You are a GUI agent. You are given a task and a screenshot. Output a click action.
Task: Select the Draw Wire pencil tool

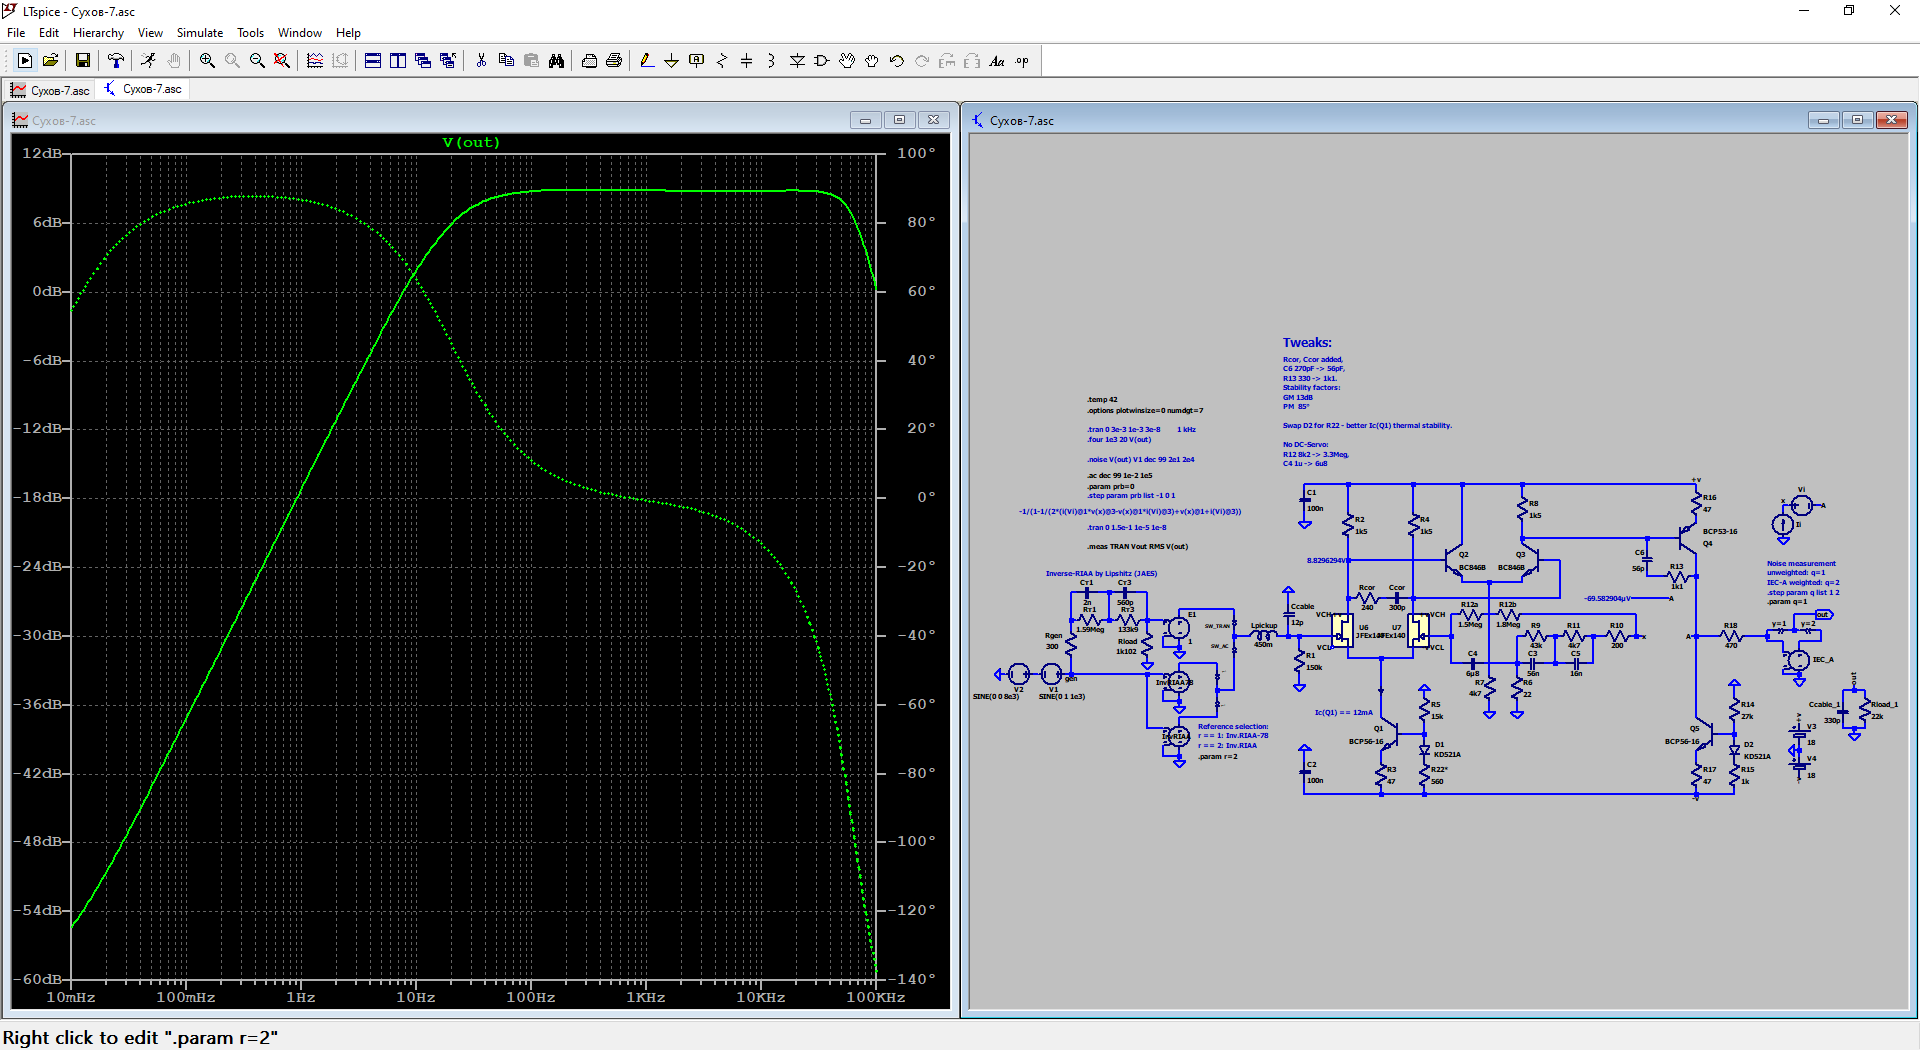tap(647, 61)
